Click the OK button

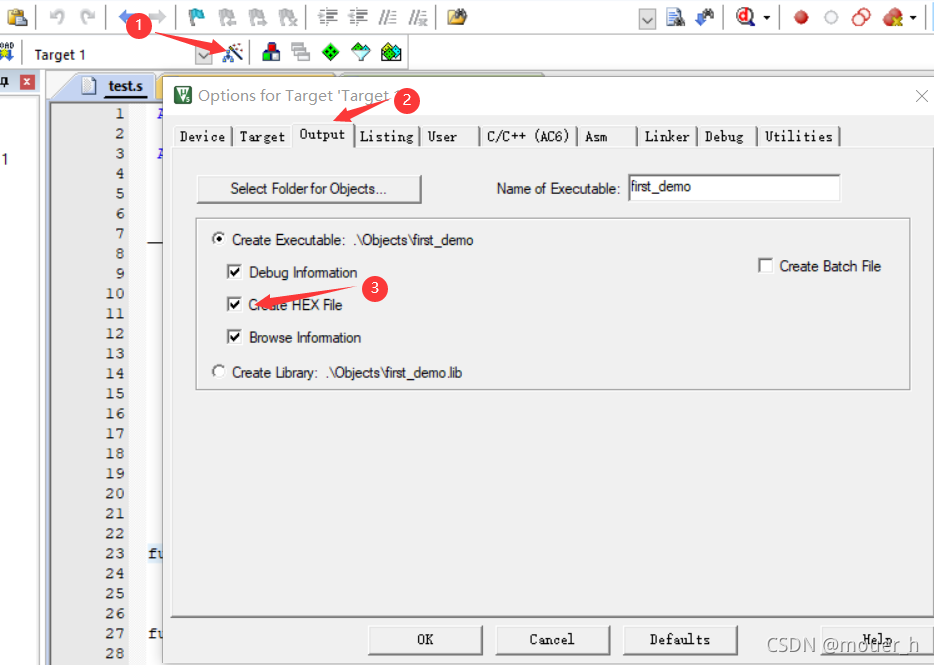(425, 639)
